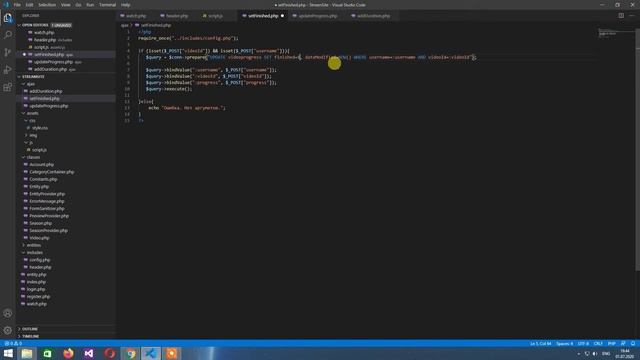Viewport: 640px width, 360px height.
Task: Open the File menu
Action: pyautogui.click(x=17, y=5)
